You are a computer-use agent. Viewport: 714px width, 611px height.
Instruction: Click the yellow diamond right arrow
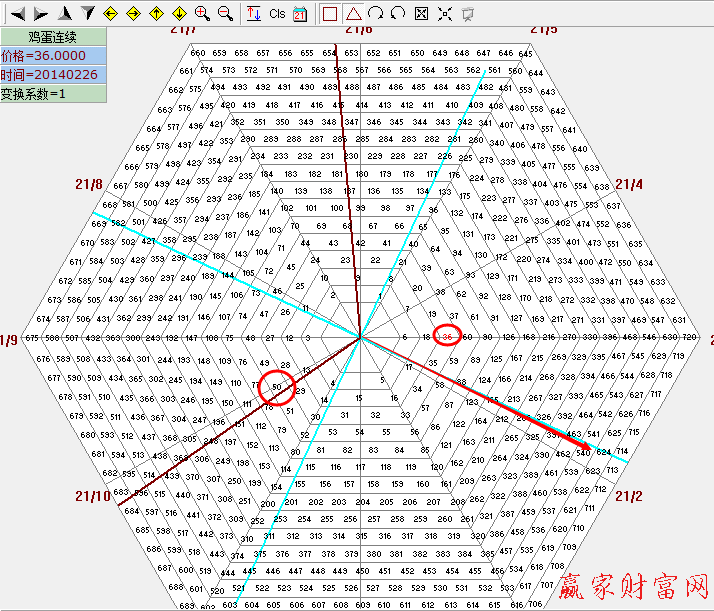(x=132, y=14)
